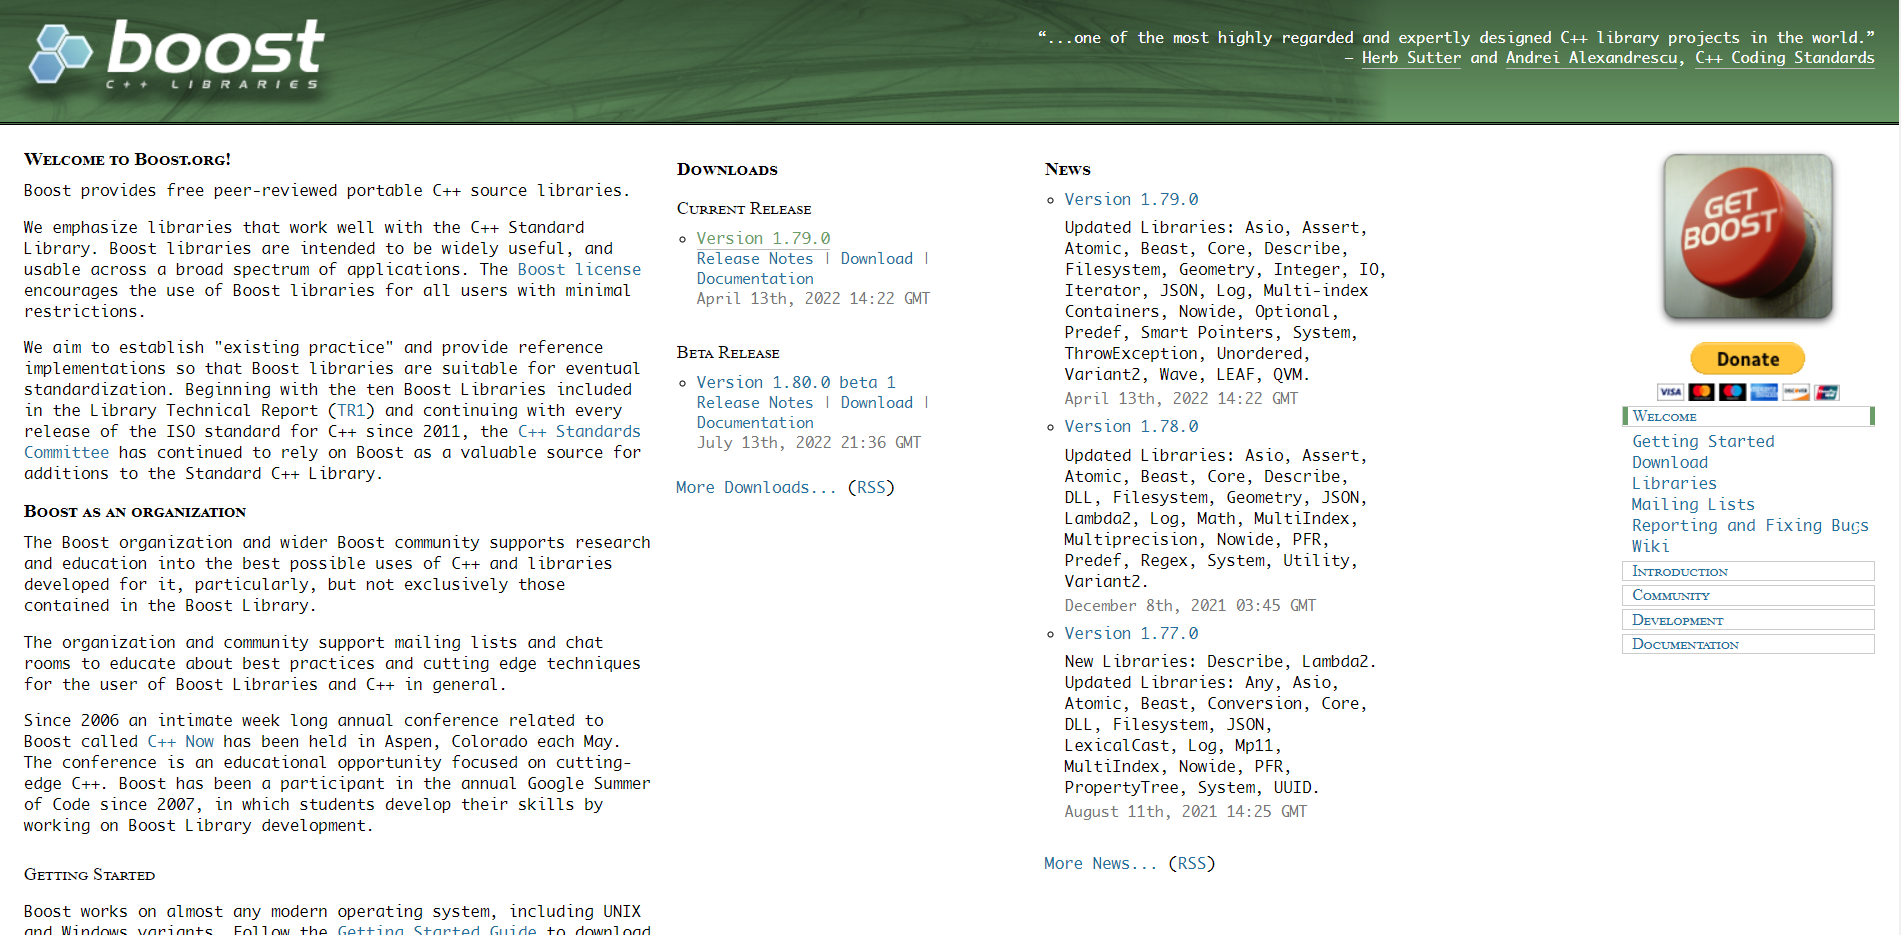
Task: Click the red Get Boost button image
Action: 1748,237
